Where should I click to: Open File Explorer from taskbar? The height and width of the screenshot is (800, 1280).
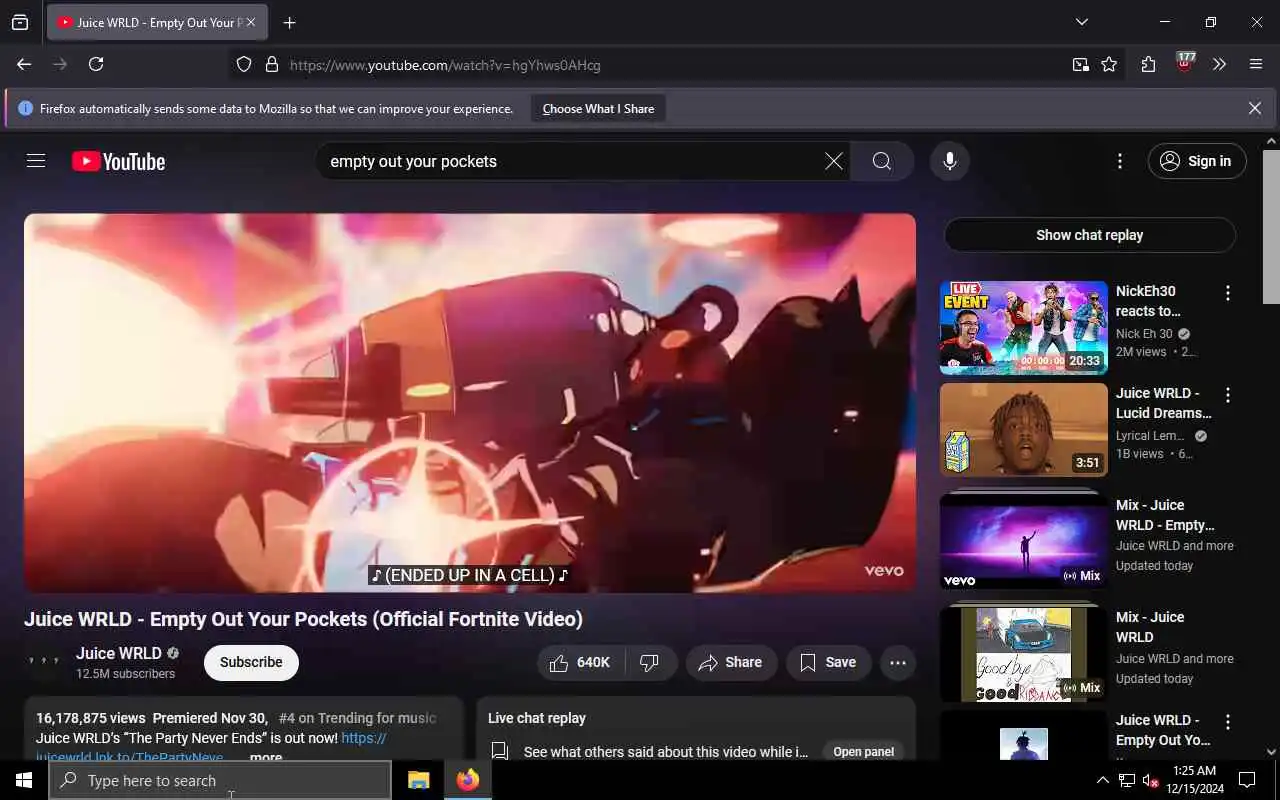[418, 780]
